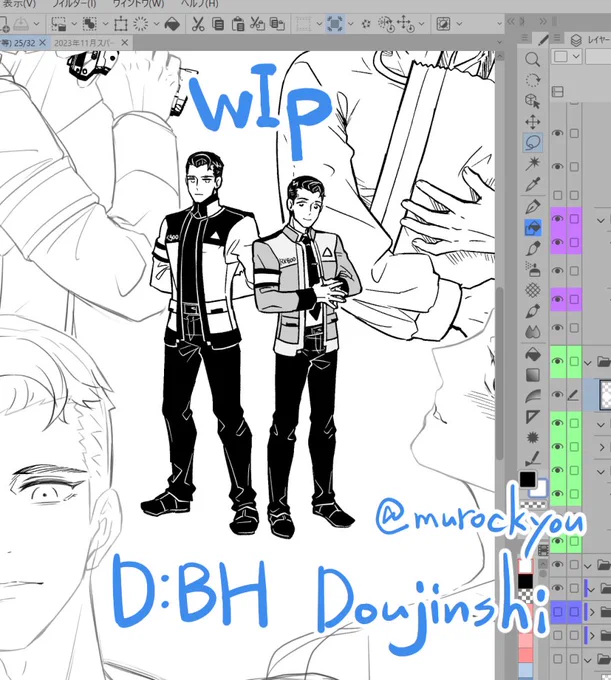Select the Figure curve tool
This screenshot has width=611, height=680.
[x=533, y=396]
